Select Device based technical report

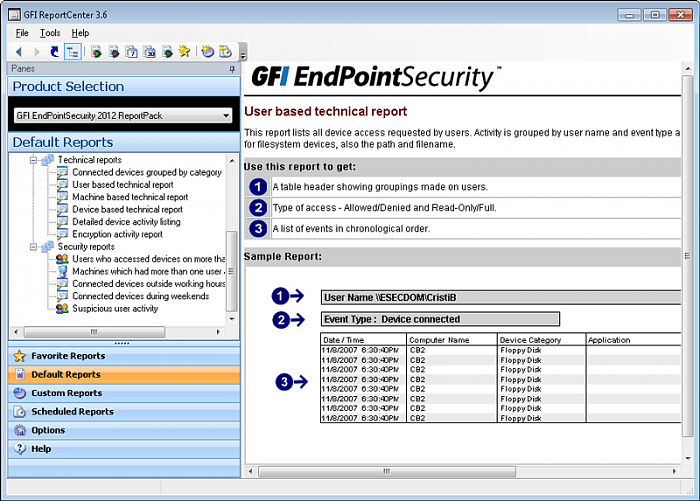point(127,209)
